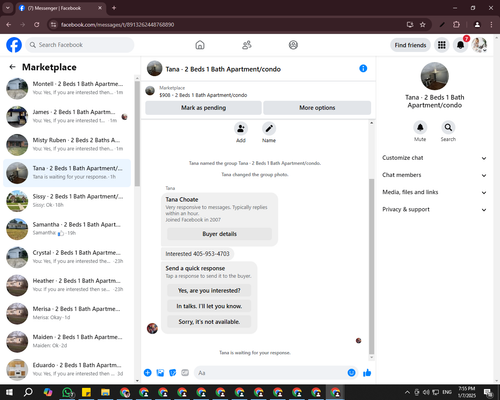500x400 pixels.
Task: Open Eduardo conversation in the list
Action: 67,370
